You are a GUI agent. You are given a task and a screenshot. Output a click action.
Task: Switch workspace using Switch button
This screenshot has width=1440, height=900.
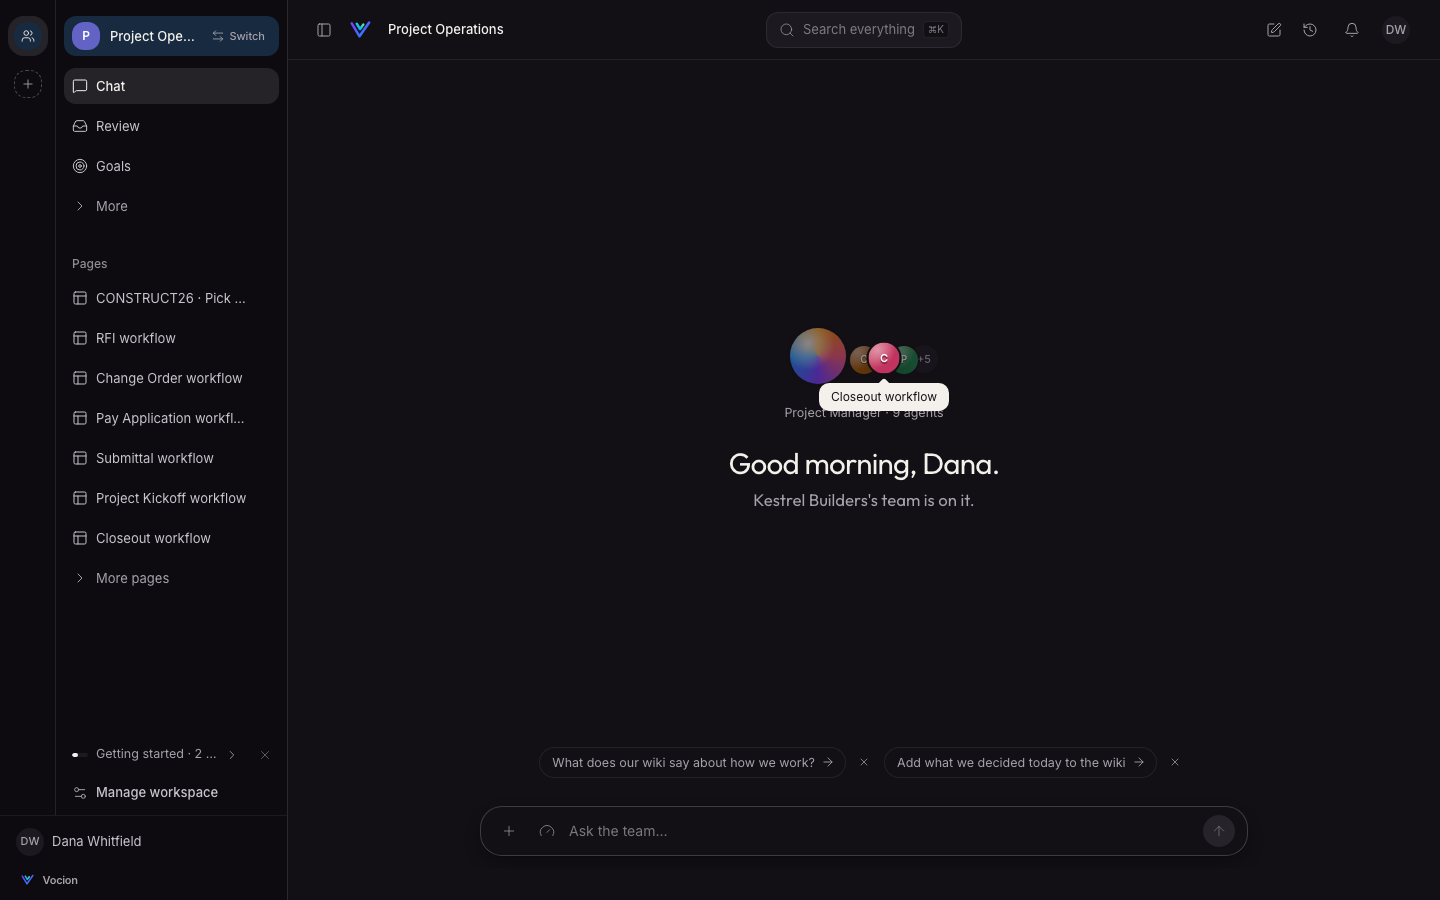(x=238, y=36)
